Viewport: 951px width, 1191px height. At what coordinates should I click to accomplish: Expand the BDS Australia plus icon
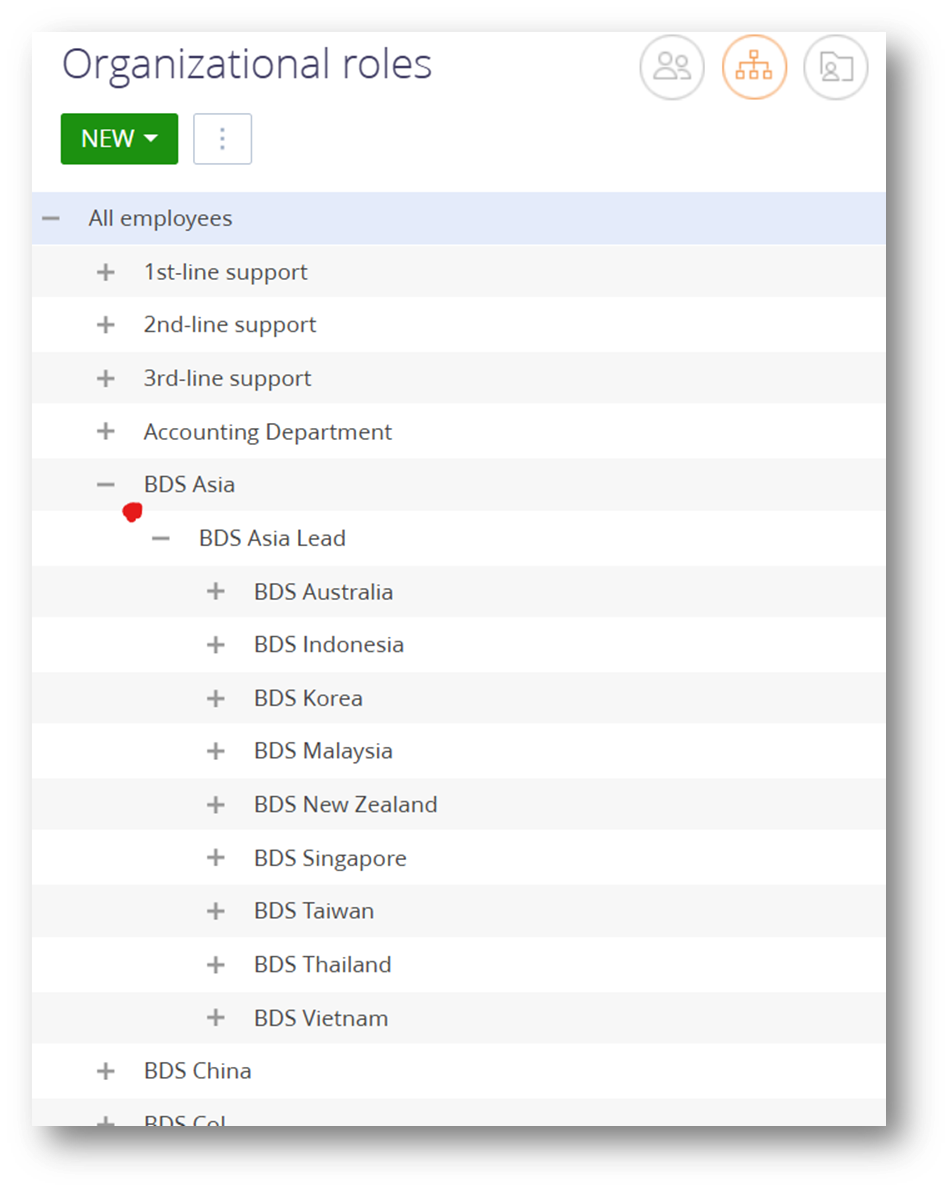[x=216, y=592]
